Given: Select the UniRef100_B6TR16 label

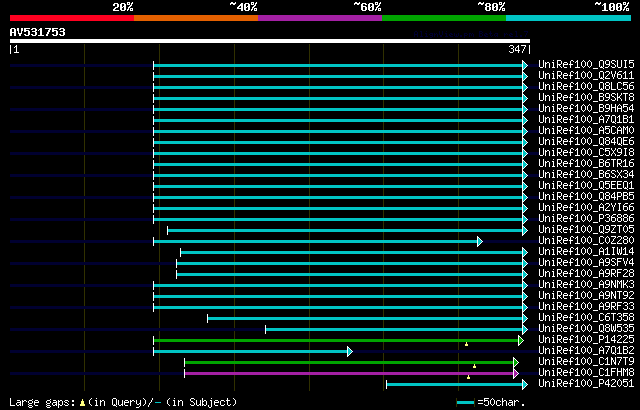Looking at the screenshot, I should 586,164.
